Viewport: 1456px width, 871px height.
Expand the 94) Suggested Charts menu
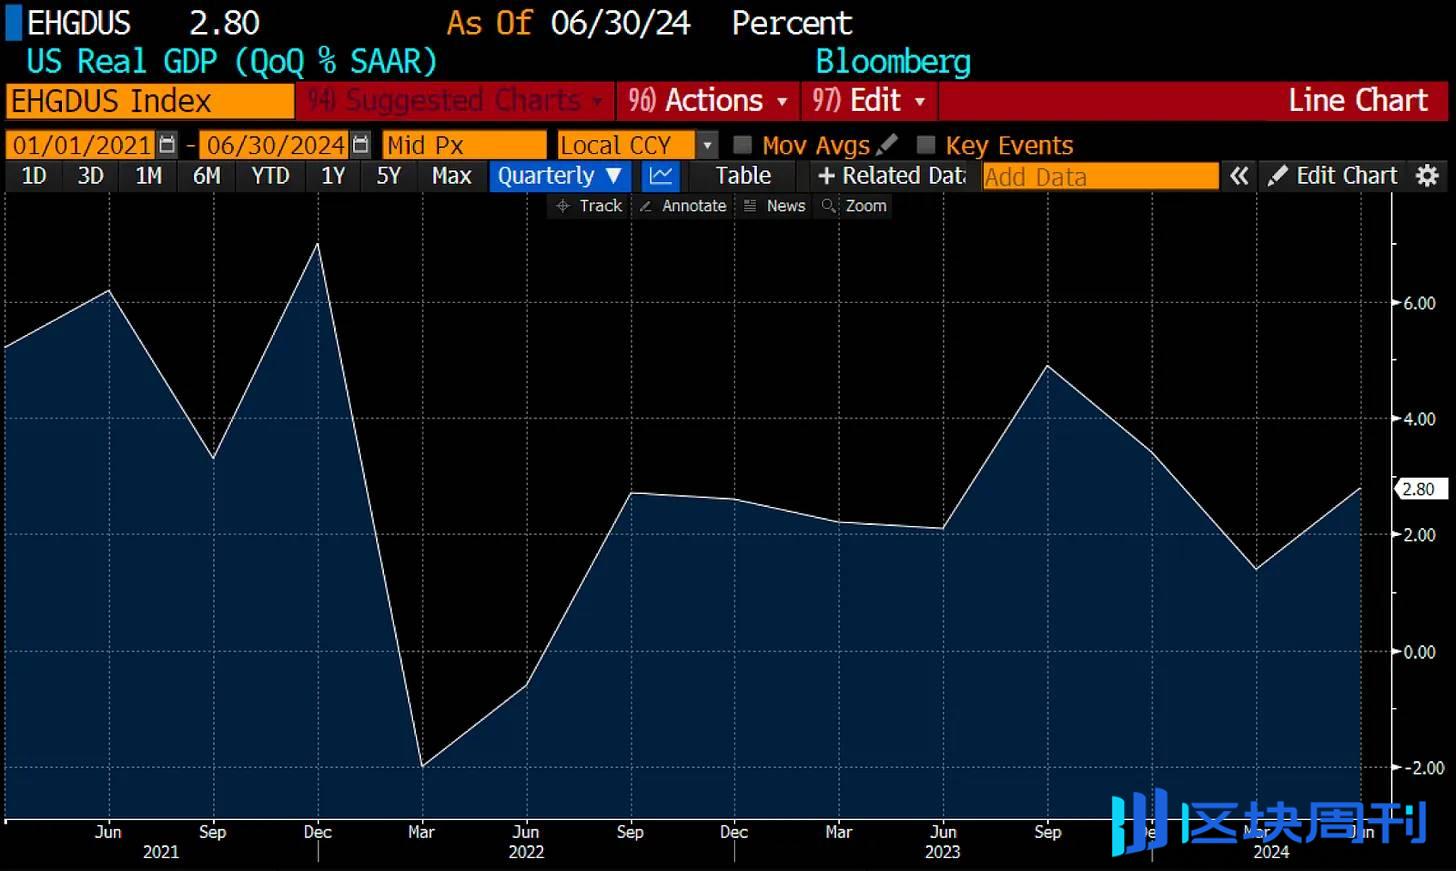coord(455,101)
